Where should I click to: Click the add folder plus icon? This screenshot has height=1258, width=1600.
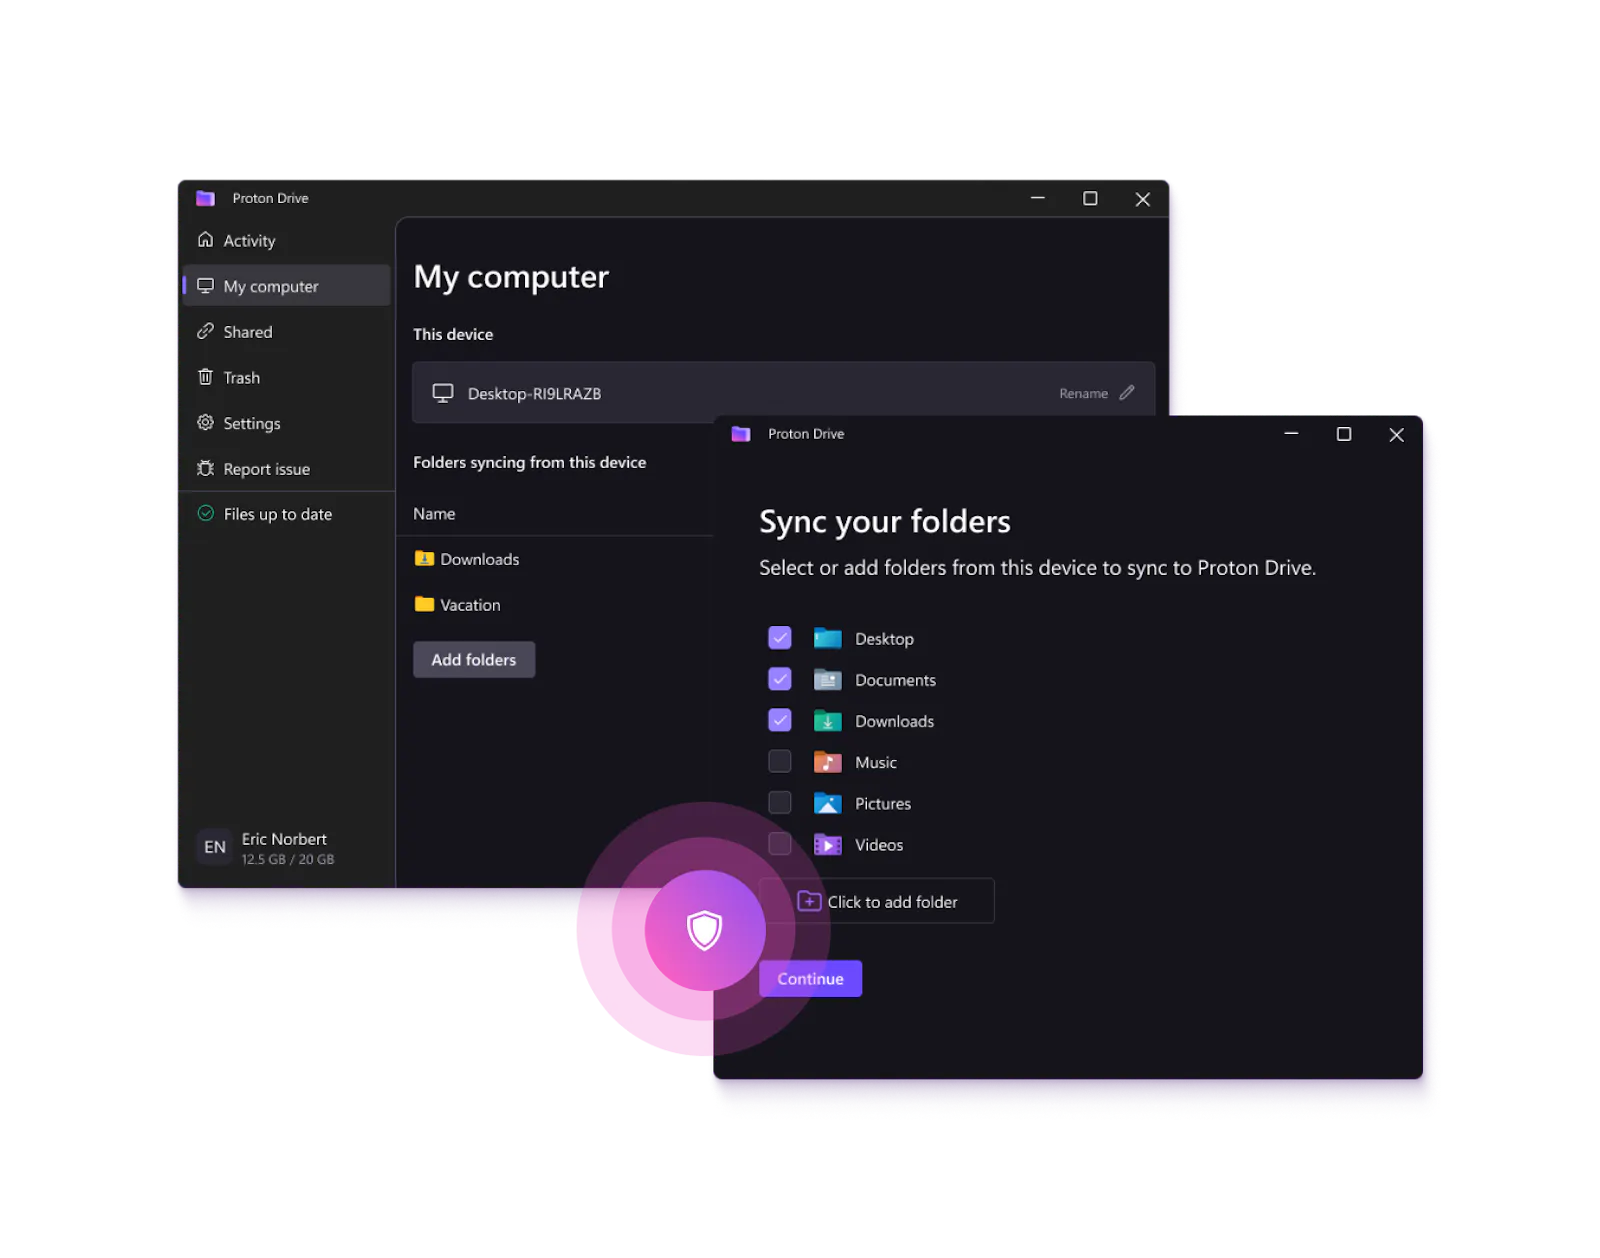pyautogui.click(x=809, y=901)
